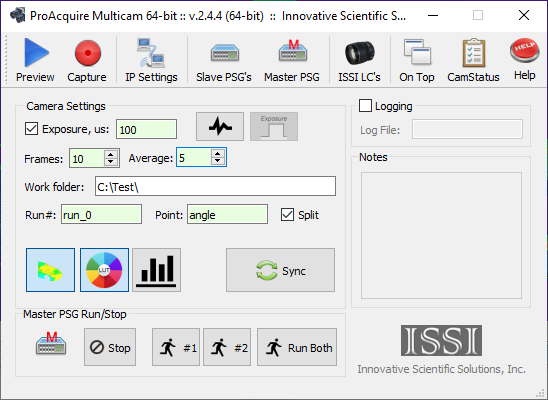Decrease Average value with down arrow
The image size is (548, 400).
(218, 161)
